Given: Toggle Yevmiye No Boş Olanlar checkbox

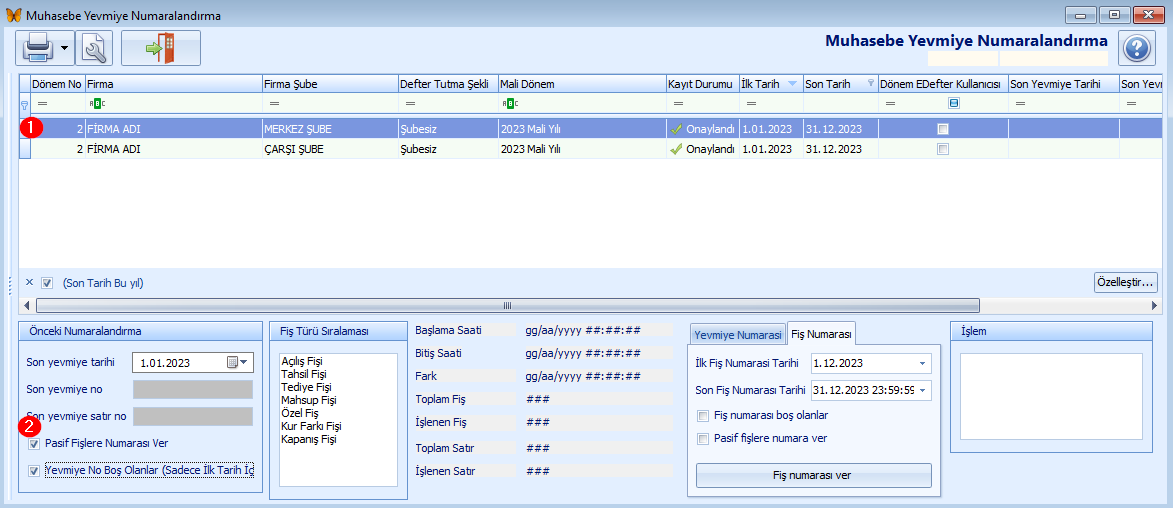Looking at the screenshot, I should coord(35,471).
